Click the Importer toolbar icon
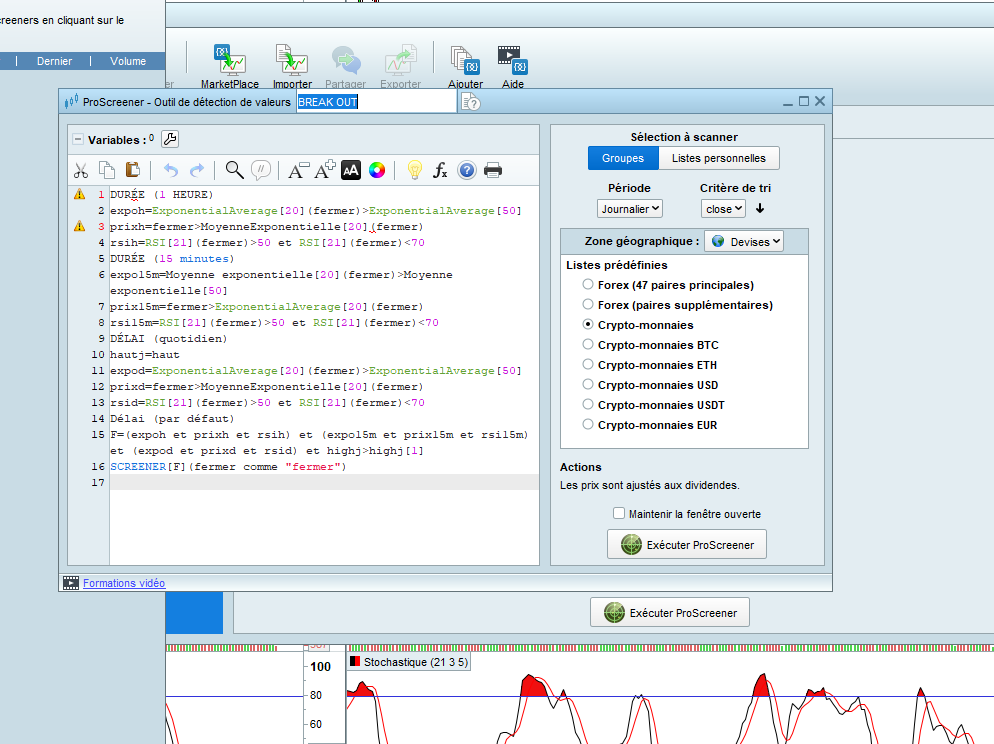The width and height of the screenshot is (994, 744). tap(292, 66)
